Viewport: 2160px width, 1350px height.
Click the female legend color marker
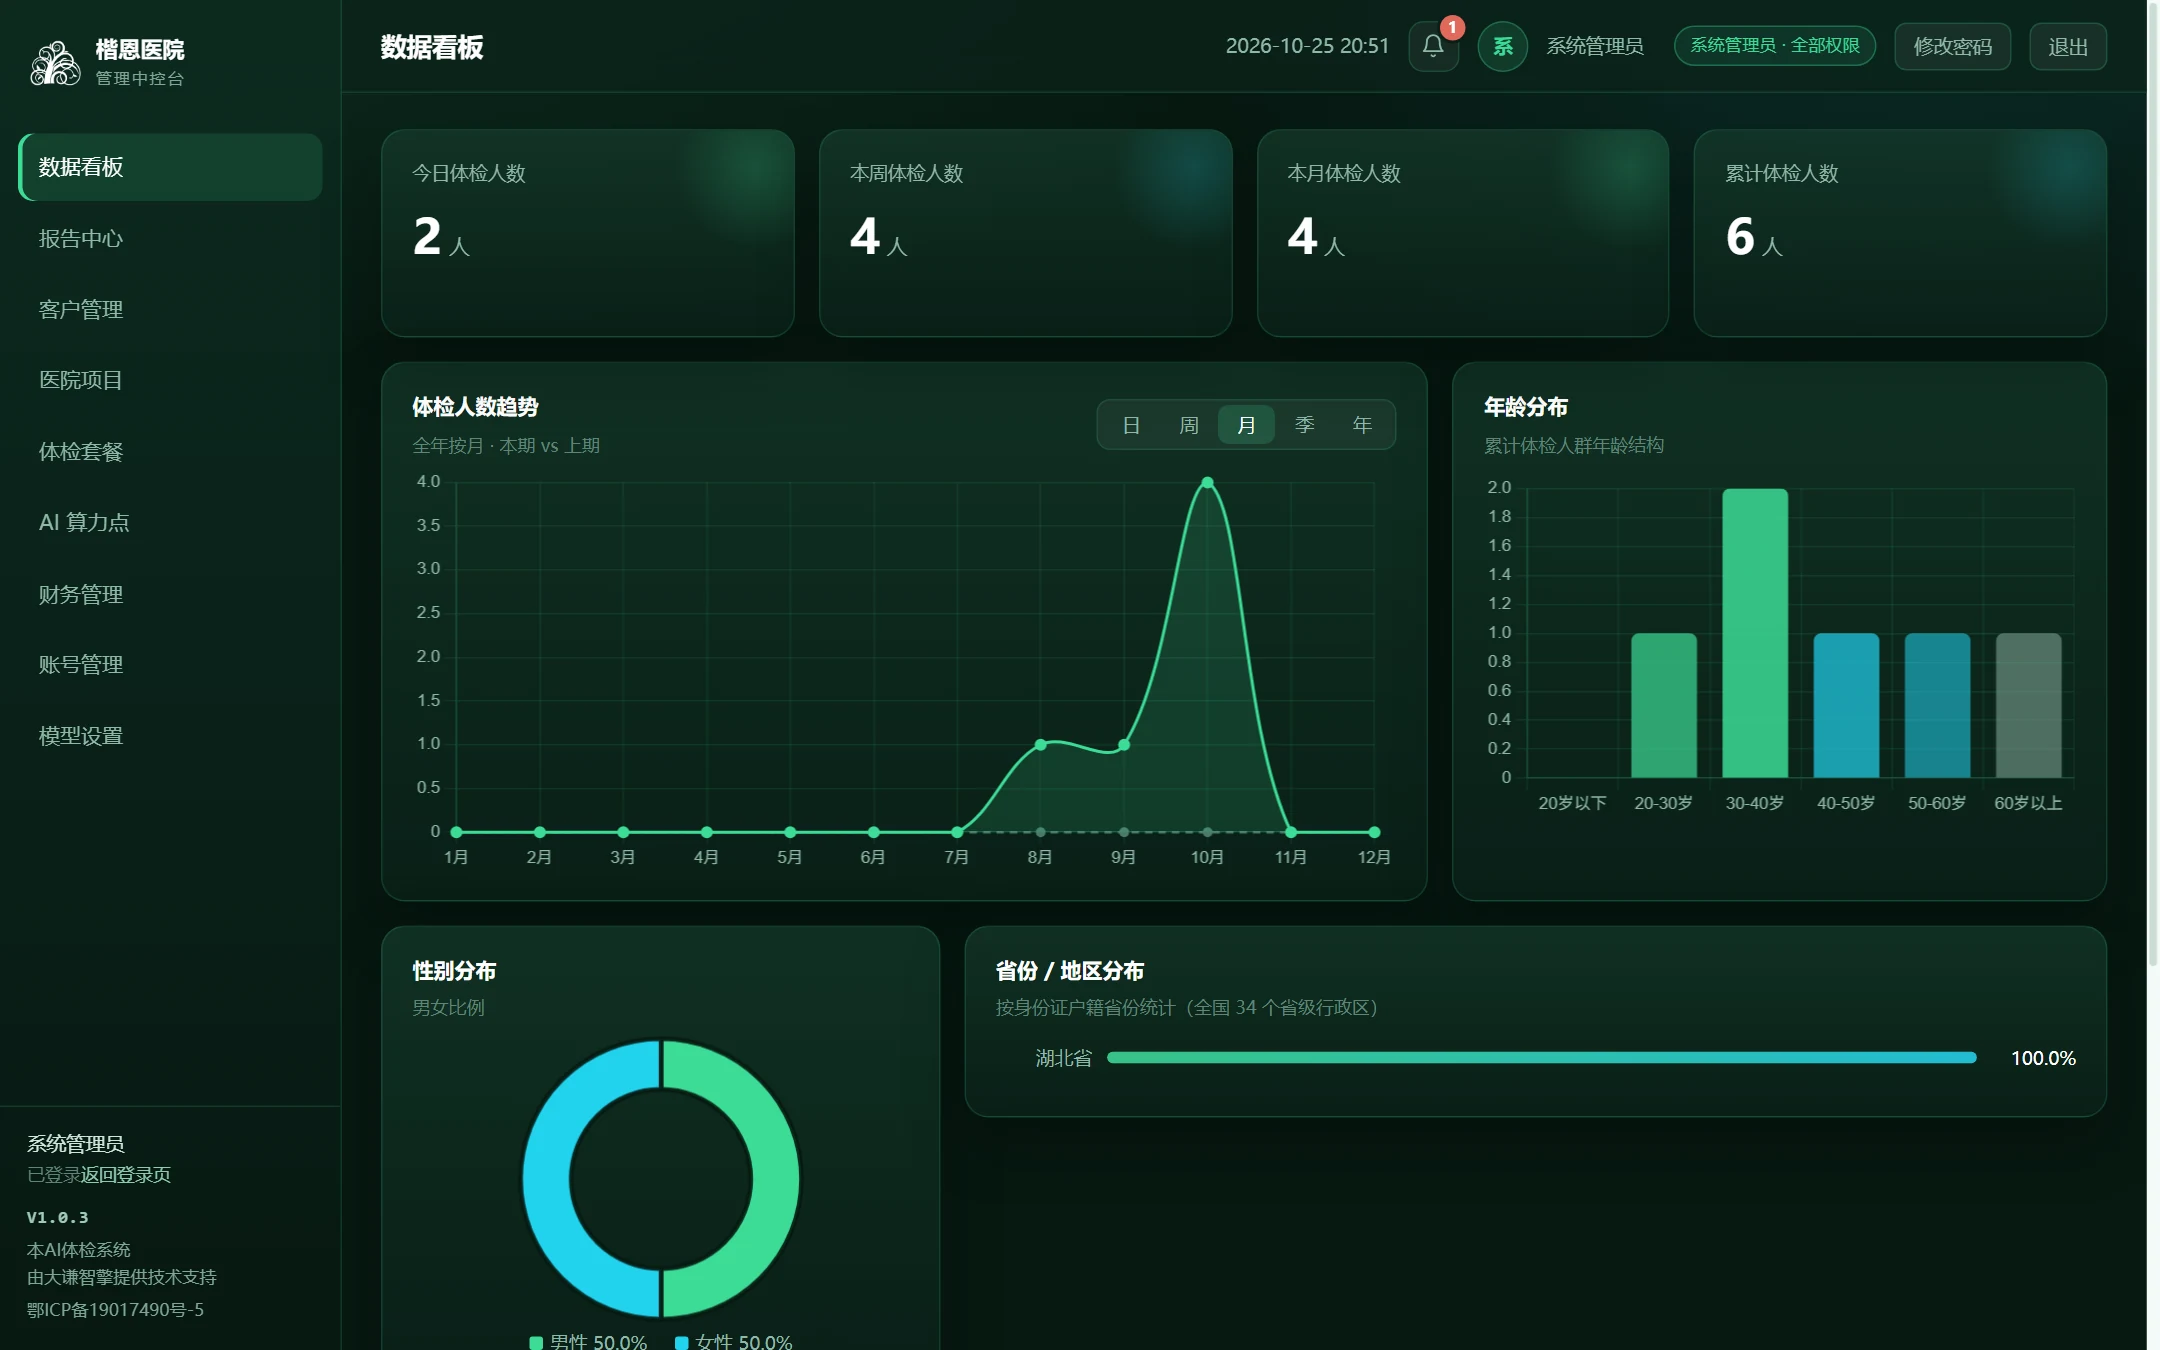[682, 1342]
